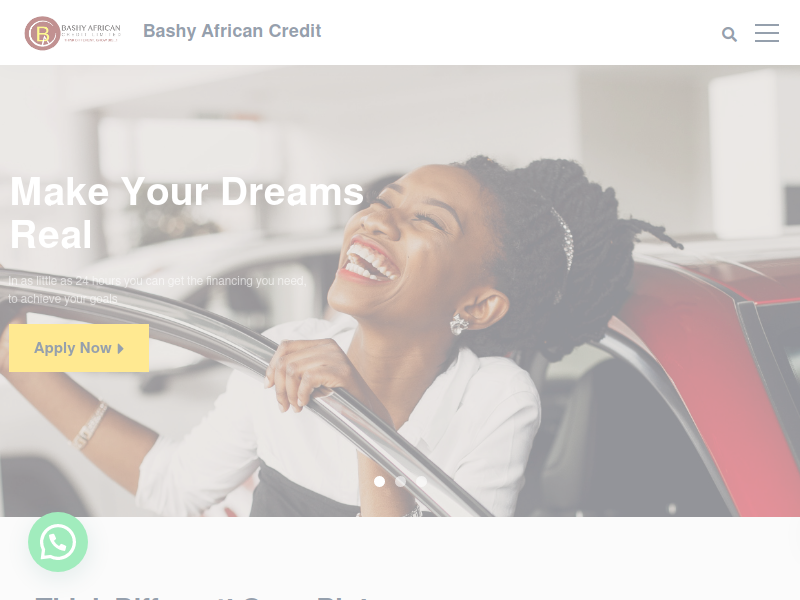Start a WhatsApp chat via green bubble
Viewport: 800px width, 600px height.
[x=58, y=541]
